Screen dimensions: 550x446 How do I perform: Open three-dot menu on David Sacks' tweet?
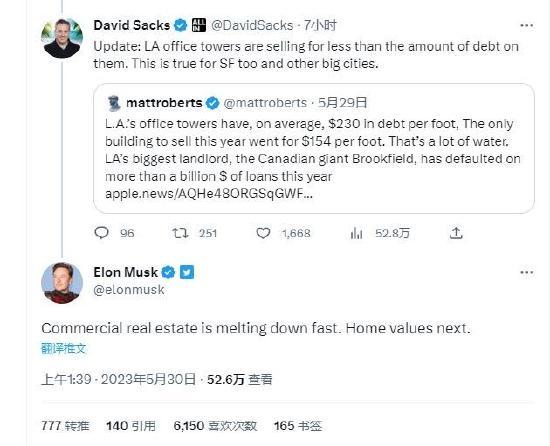pyautogui.click(x=526, y=26)
